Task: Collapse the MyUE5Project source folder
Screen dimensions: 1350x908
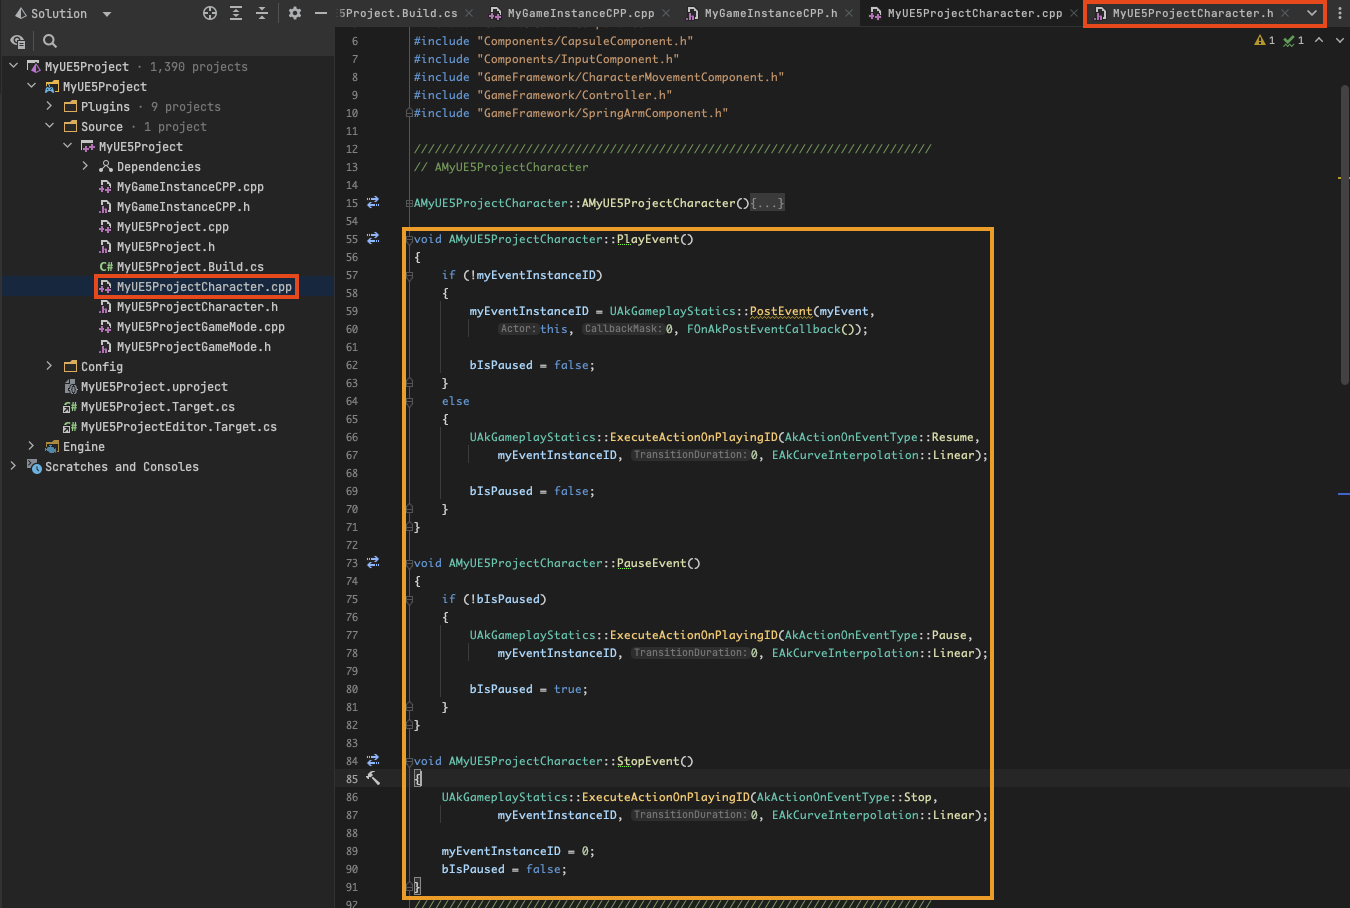Action: tap(67, 146)
